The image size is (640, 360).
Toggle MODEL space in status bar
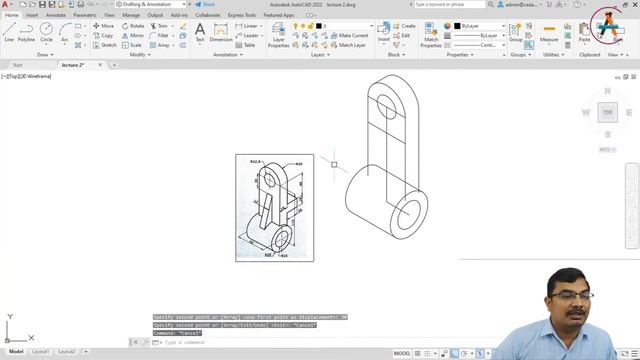pos(402,353)
